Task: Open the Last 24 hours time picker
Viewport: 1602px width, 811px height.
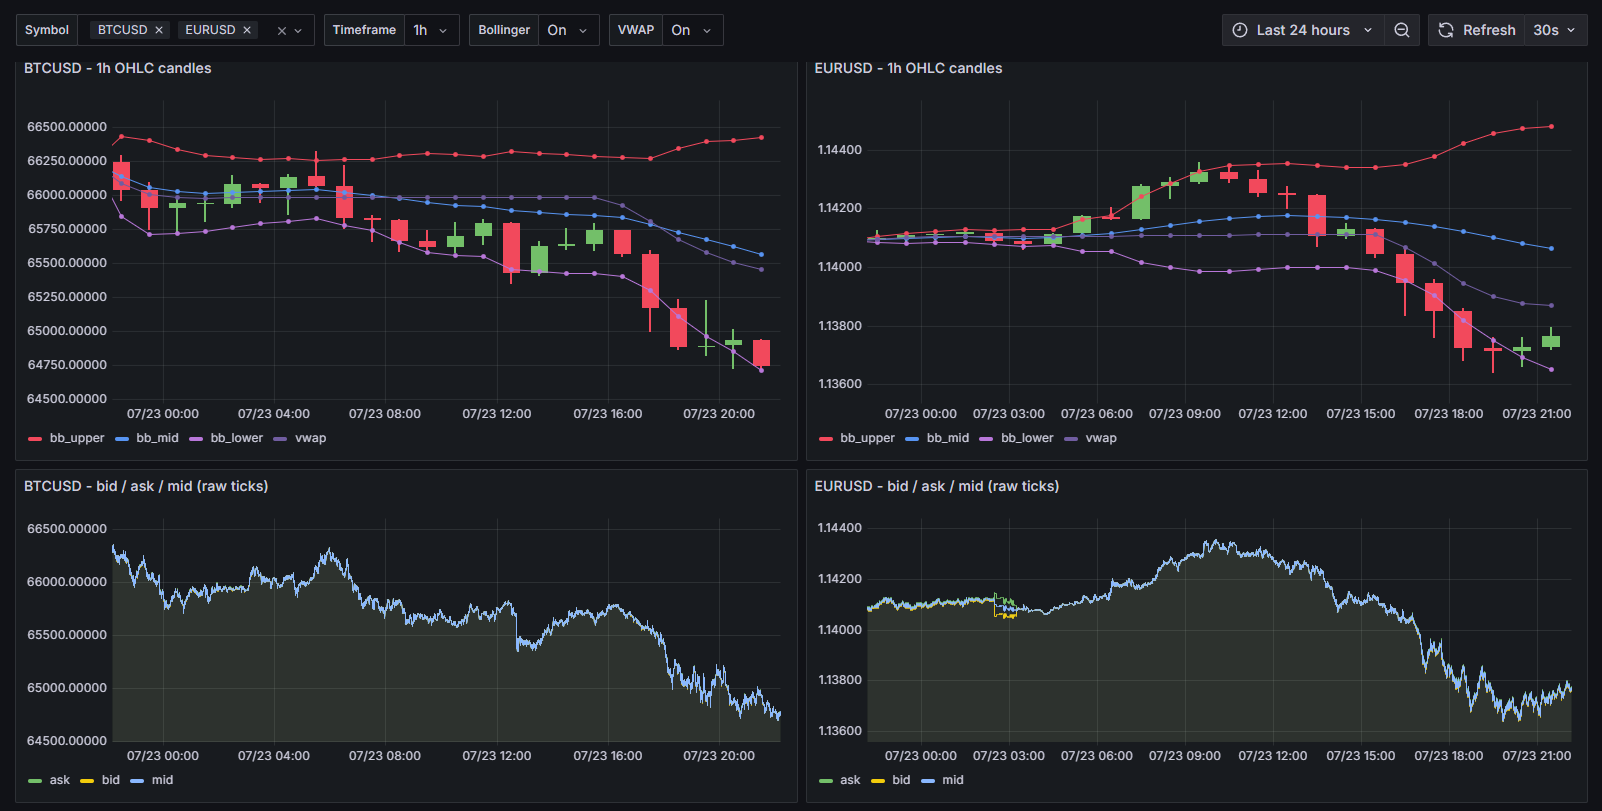Action: tap(1303, 30)
